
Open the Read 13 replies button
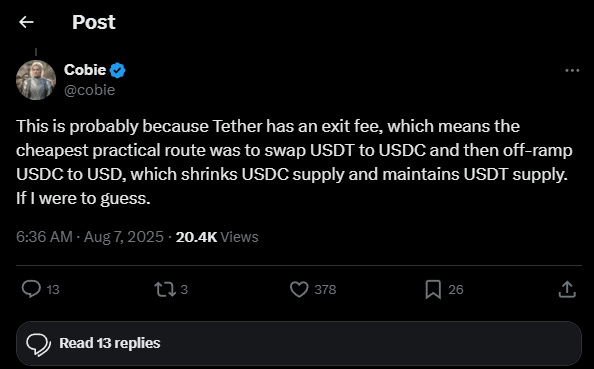pyautogui.click(x=299, y=343)
